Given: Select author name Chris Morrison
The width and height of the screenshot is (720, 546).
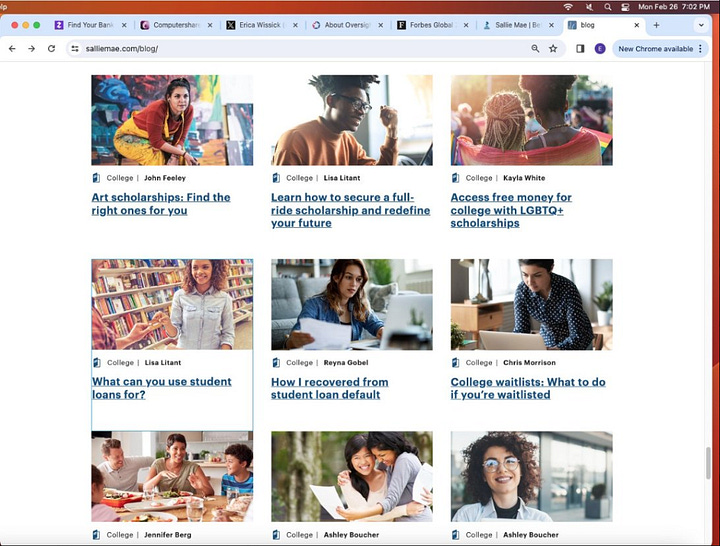Looking at the screenshot, I should tap(529, 362).
